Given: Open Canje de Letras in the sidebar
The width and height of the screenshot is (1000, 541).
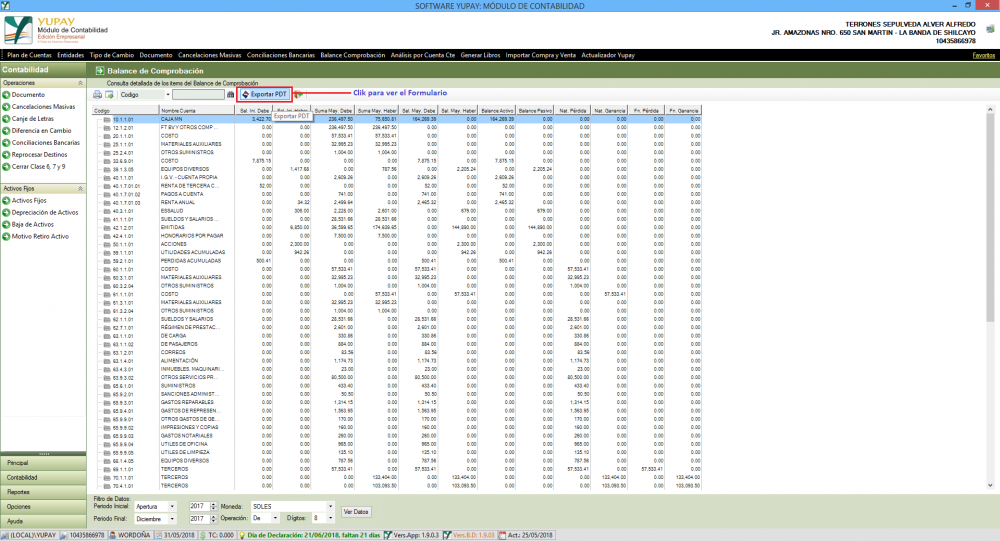Looking at the screenshot, I should (28, 119).
